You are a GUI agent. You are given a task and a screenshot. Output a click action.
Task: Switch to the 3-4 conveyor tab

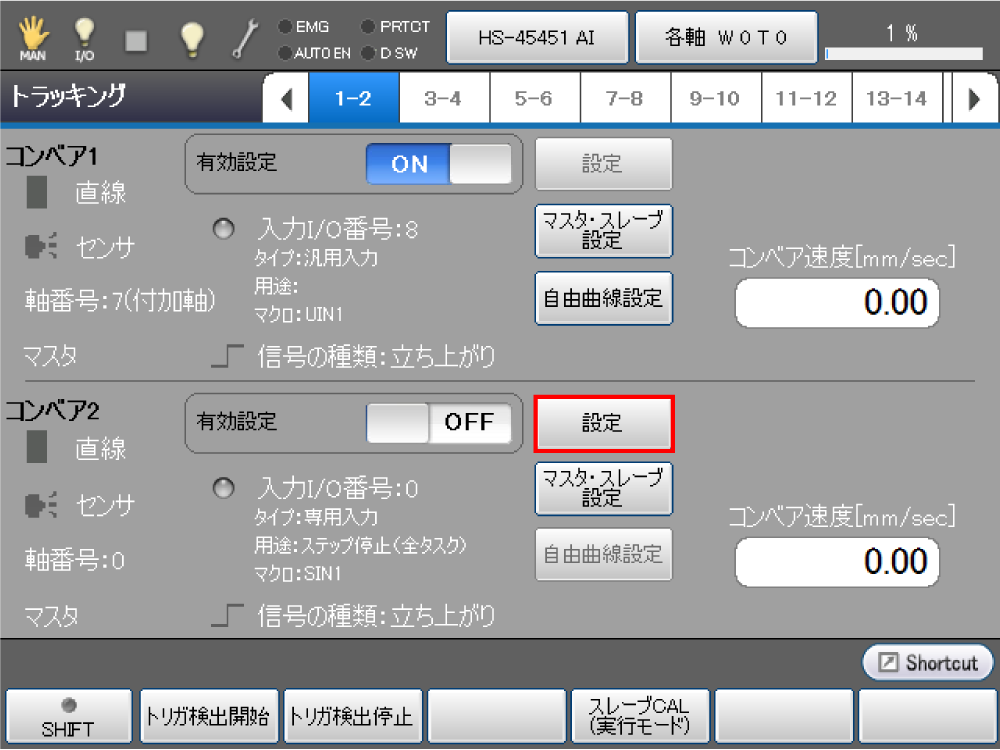tap(443, 99)
